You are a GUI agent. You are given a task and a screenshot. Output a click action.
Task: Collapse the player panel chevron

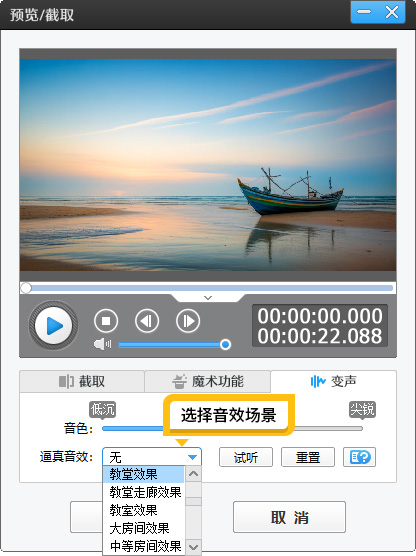208,298
